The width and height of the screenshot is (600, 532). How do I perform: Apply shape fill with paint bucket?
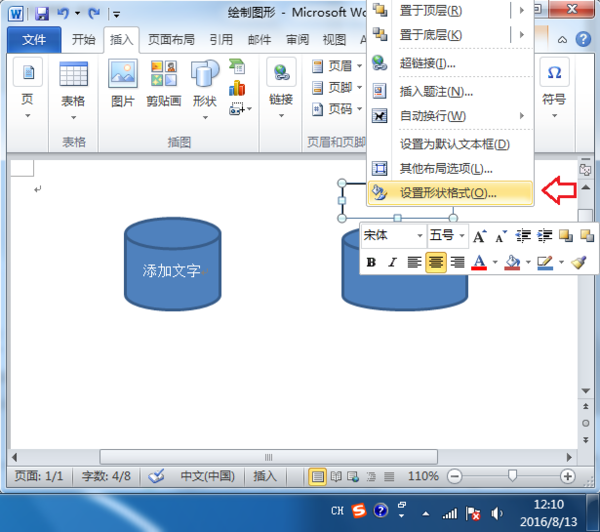click(512, 262)
